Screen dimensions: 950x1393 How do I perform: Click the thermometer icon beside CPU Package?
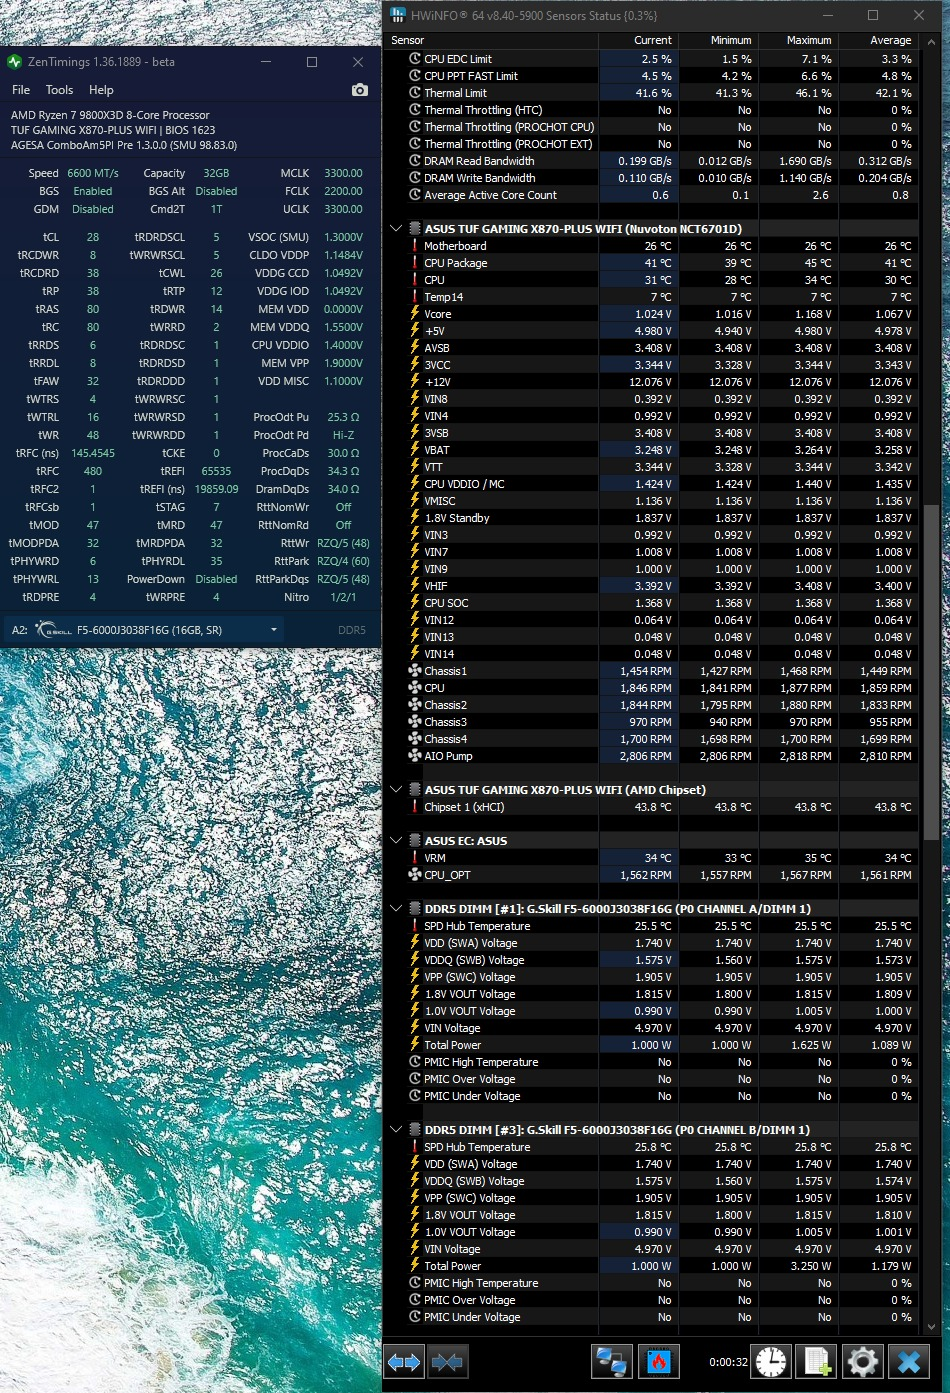coord(415,263)
